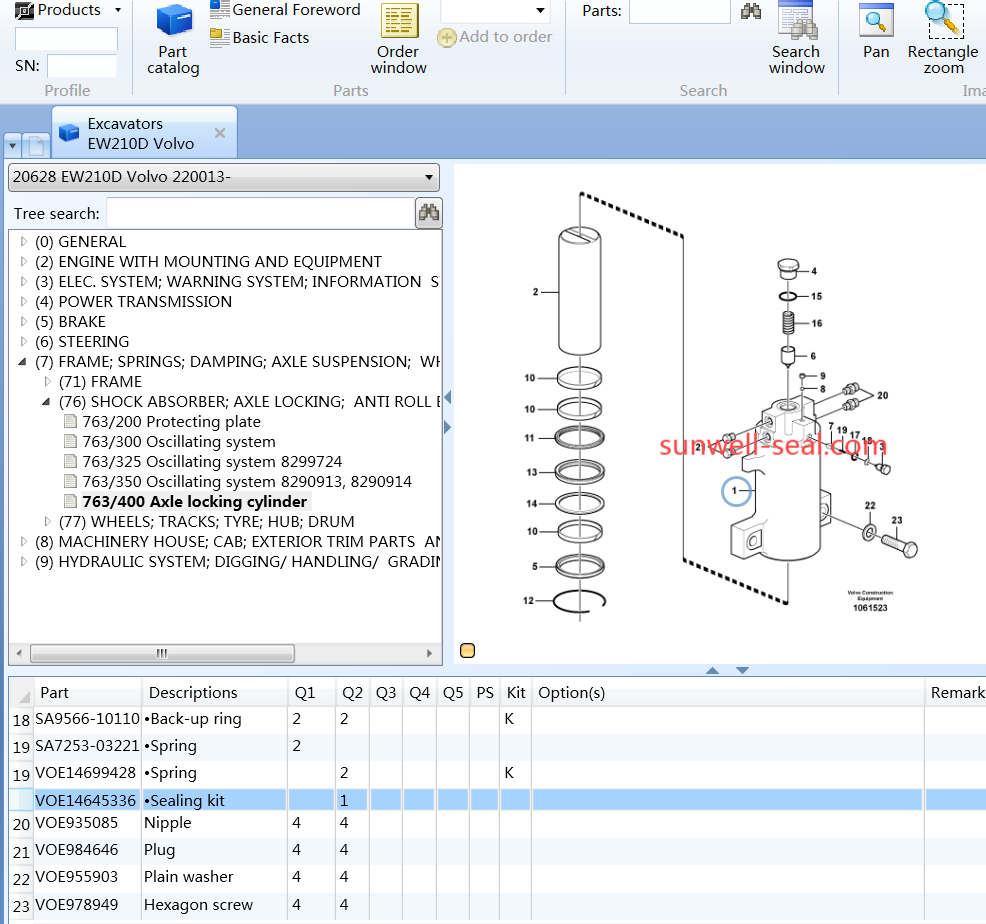The image size is (986, 924).
Task: Expand the (77) WHEELS; TRACKS node
Action: pos(49,522)
